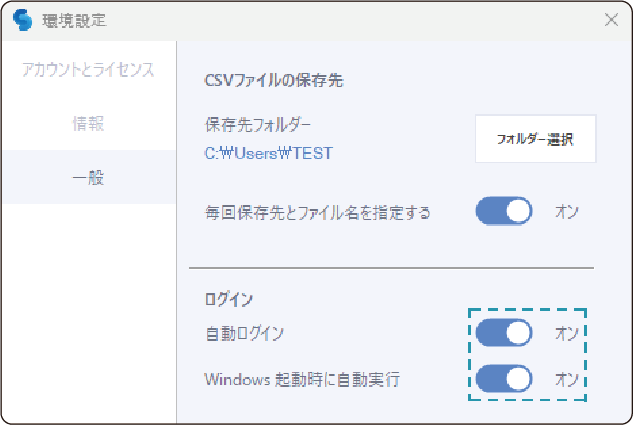Switch to the 情報 tab
The height and width of the screenshot is (425, 633).
coord(88,124)
